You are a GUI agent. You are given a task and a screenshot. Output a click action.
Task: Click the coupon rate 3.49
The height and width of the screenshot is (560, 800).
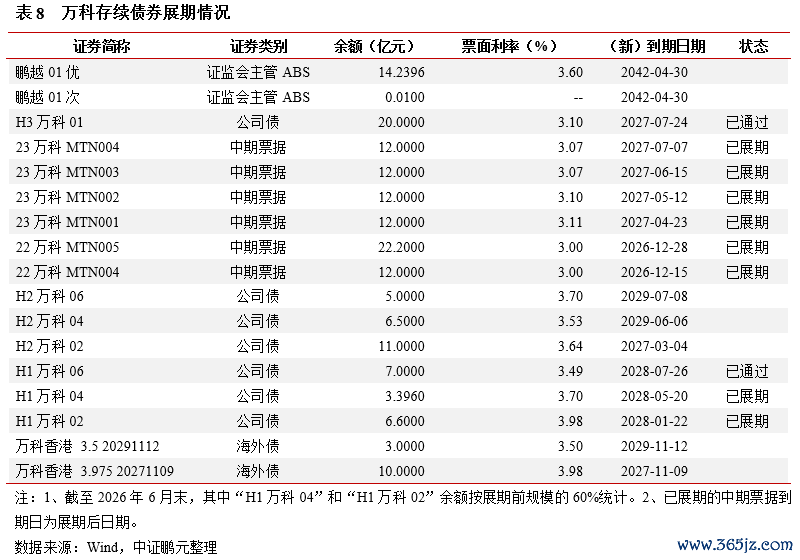point(570,371)
